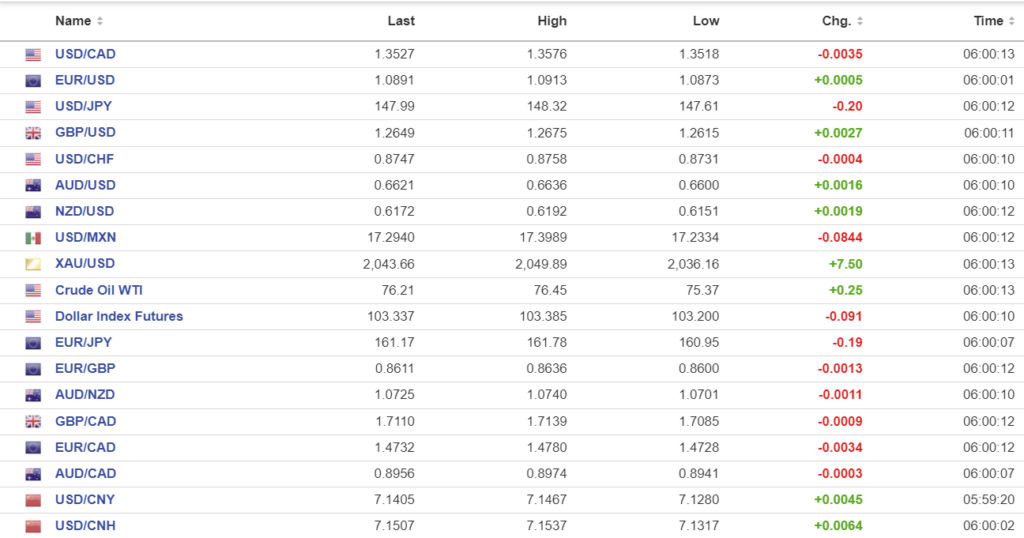This screenshot has width=1024, height=538.
Task: Open the USD/CNH pair page
Action: [x=85, y=525]
